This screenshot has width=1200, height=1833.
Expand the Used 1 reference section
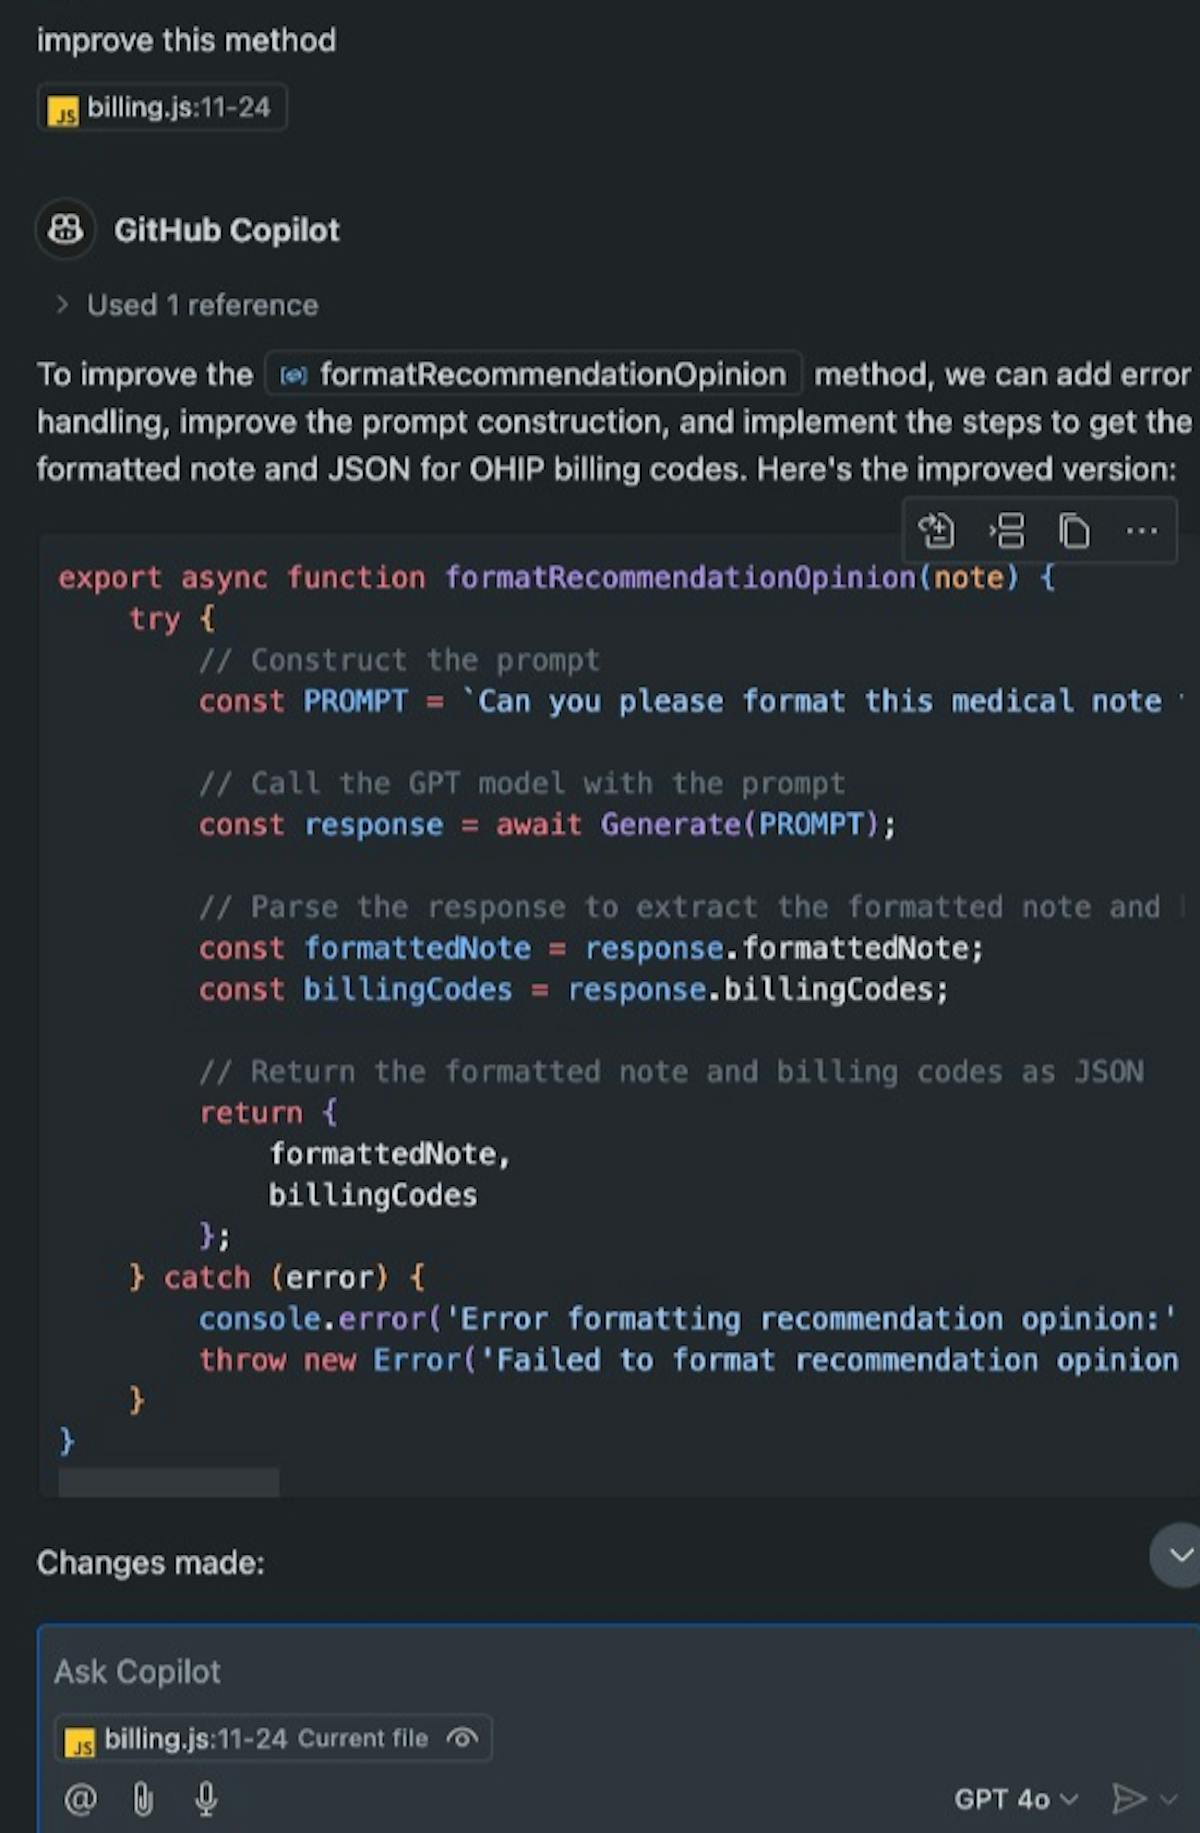click(x=188, y=305)
